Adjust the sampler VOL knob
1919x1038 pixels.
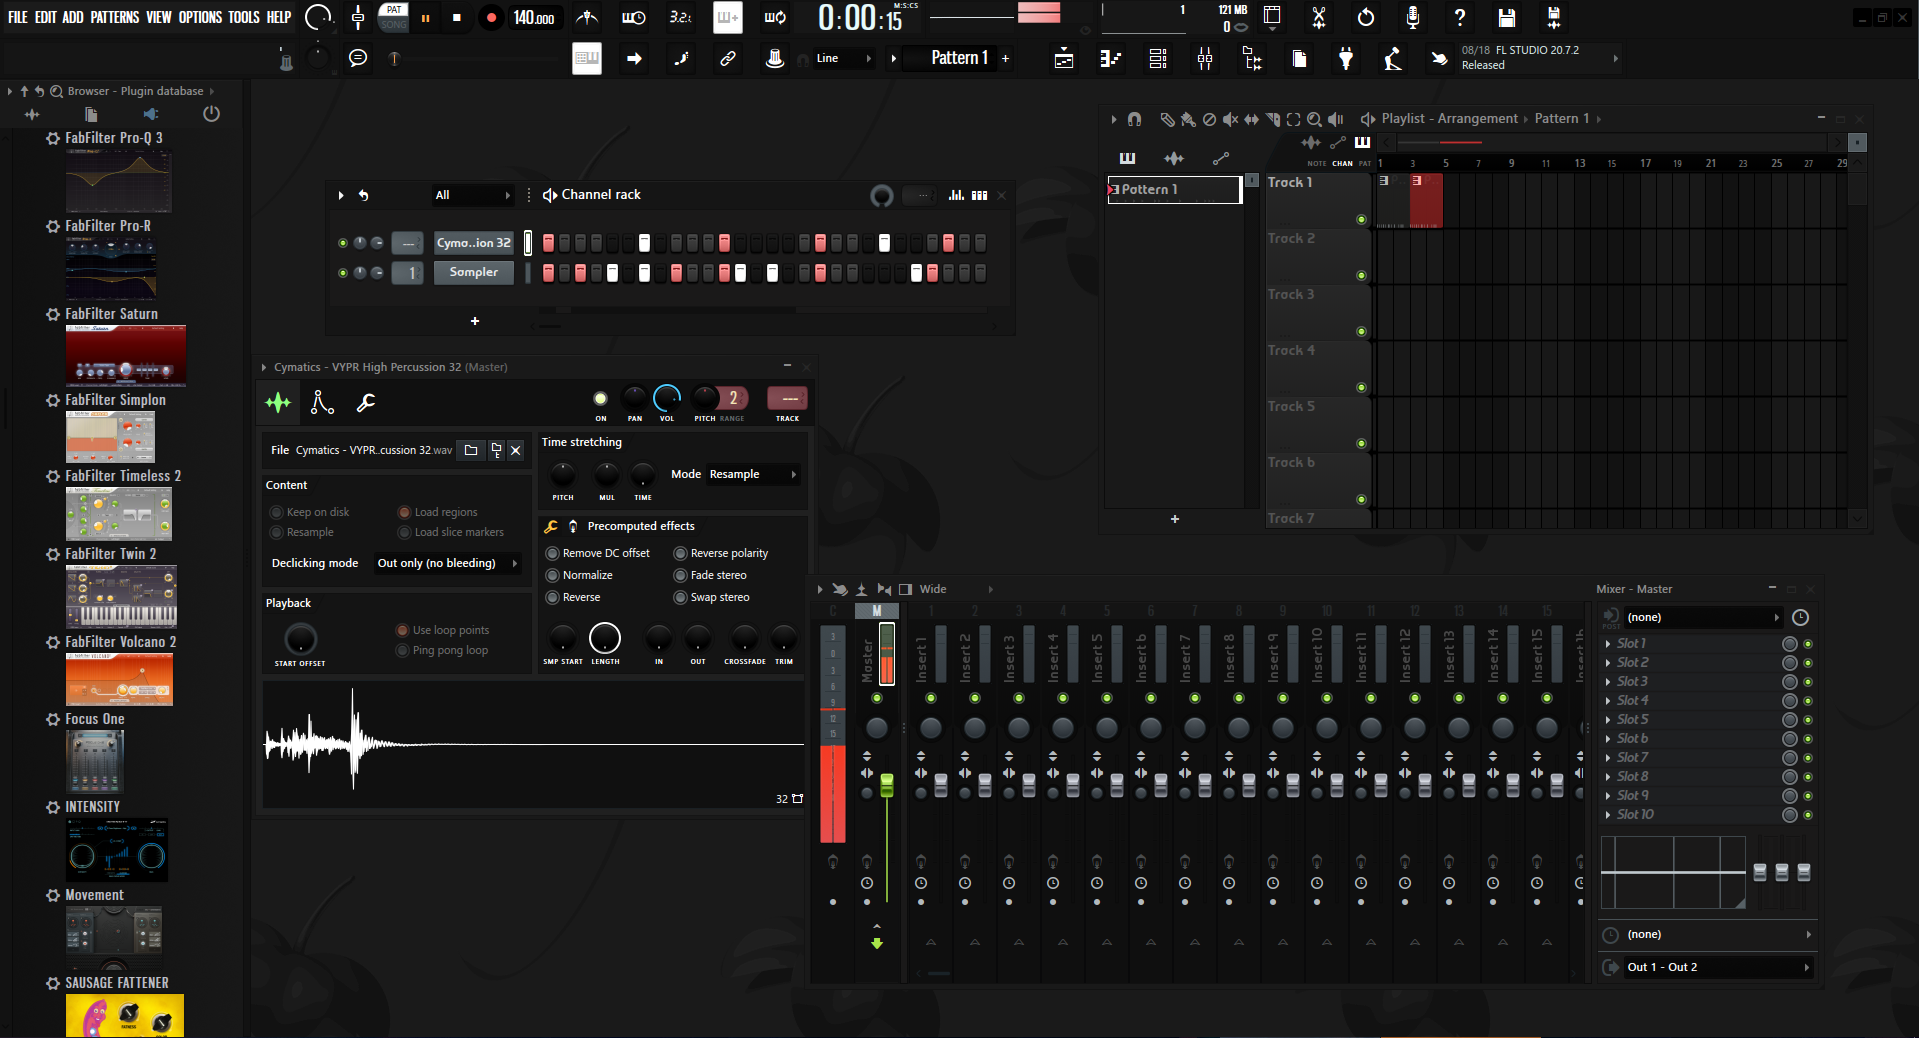coord(667,398)
